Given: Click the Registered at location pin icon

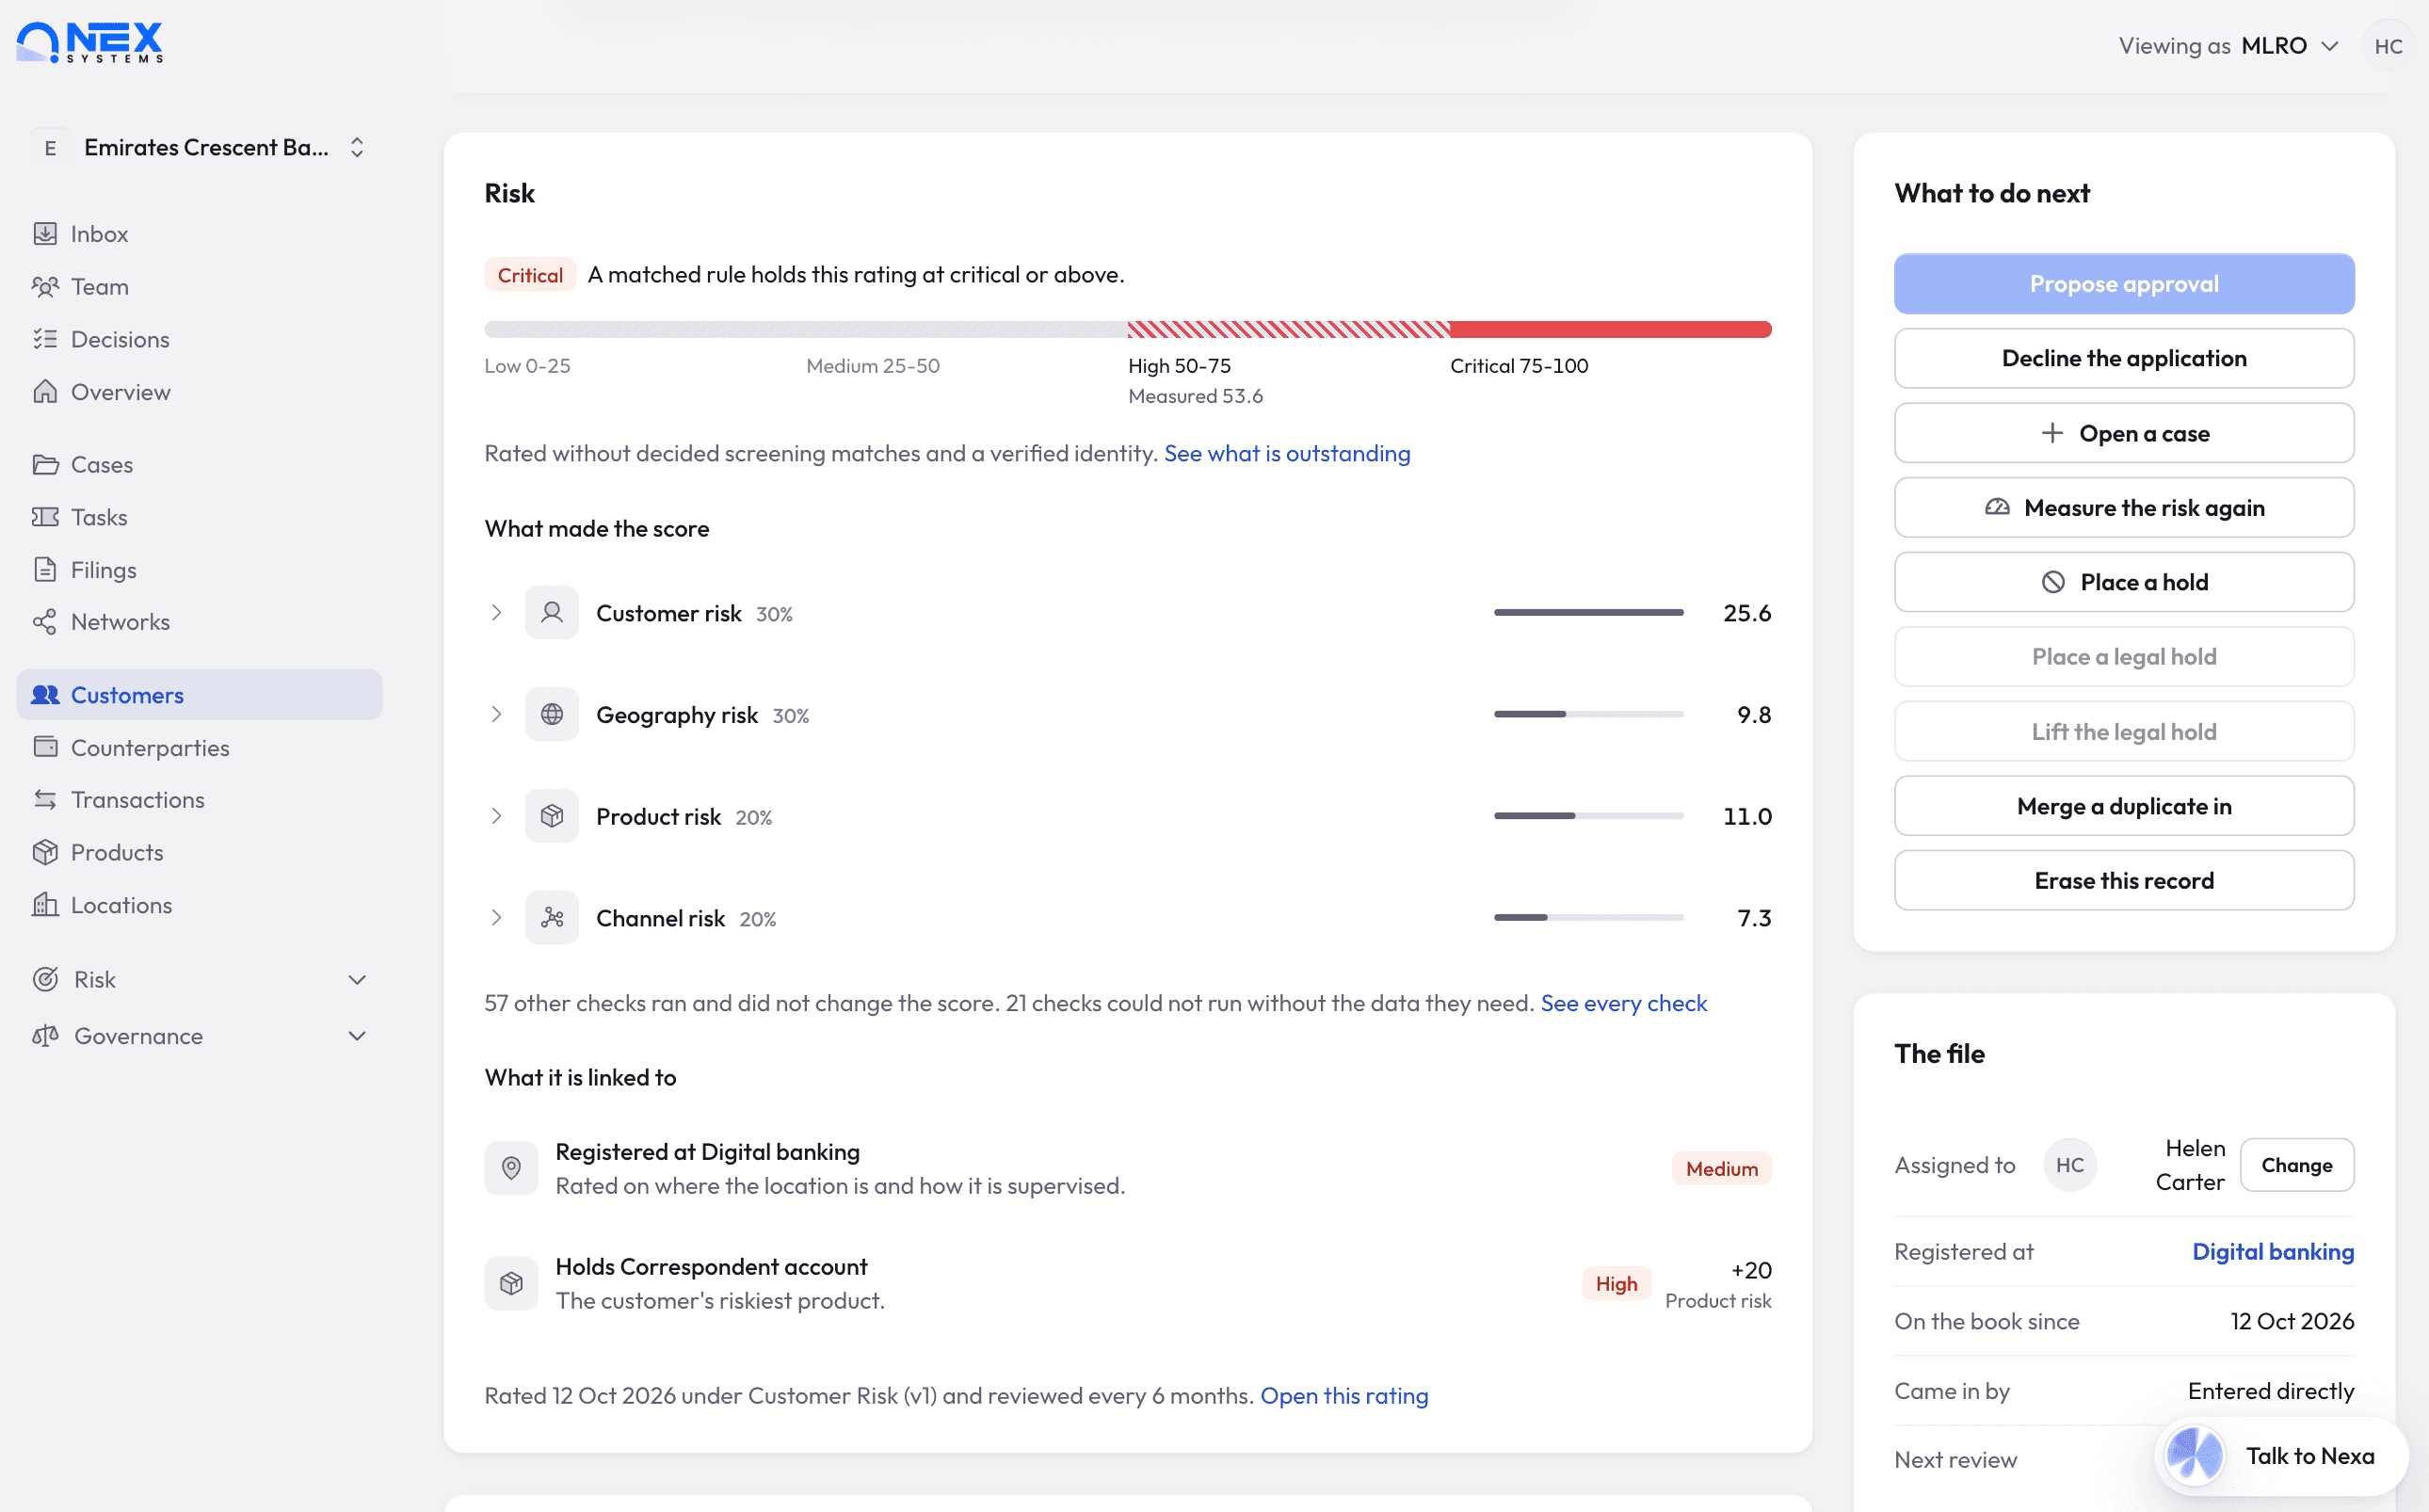Looking at the screenshot, I should tap(511, 1168).
